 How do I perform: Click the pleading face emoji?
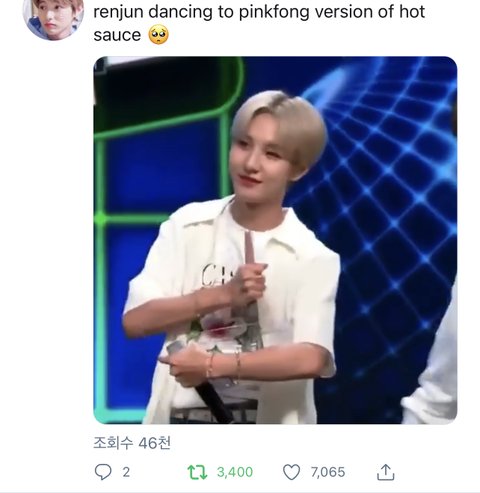[159, 35]
